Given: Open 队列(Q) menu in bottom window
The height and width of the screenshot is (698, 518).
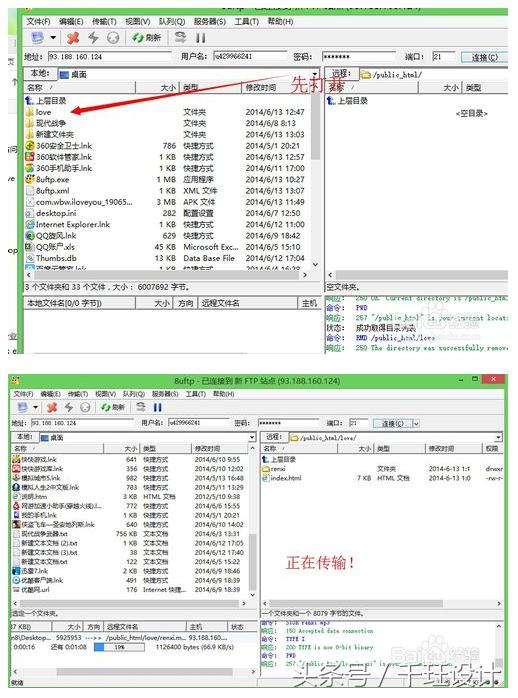Looking at the screenshot, I should click(134, 394).
